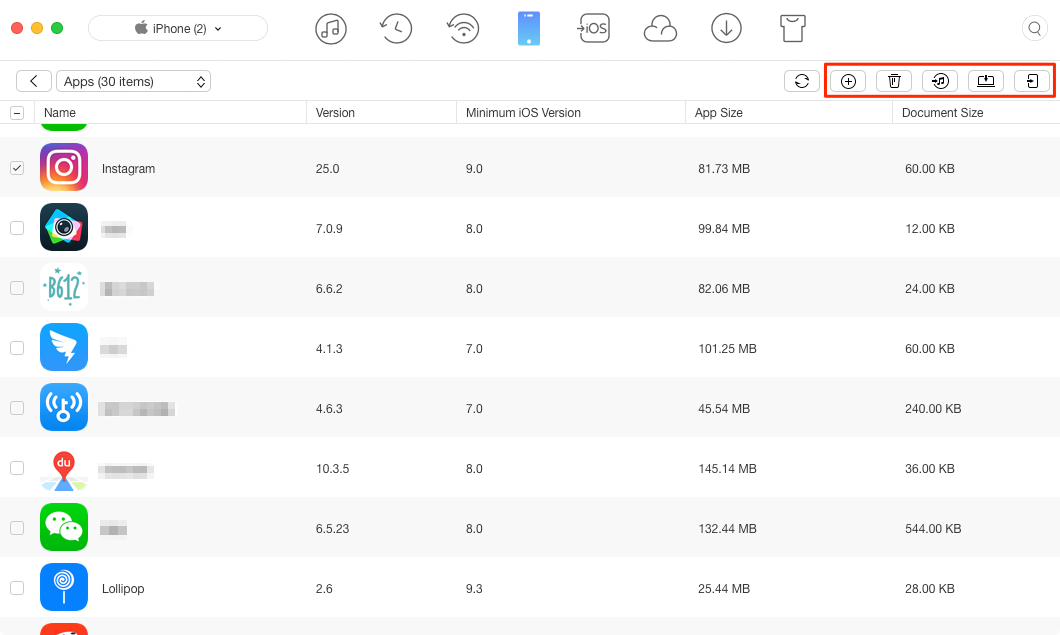Check the box for version 4.1.3 app
The image size is (1060, 635).
coord(17,348)
